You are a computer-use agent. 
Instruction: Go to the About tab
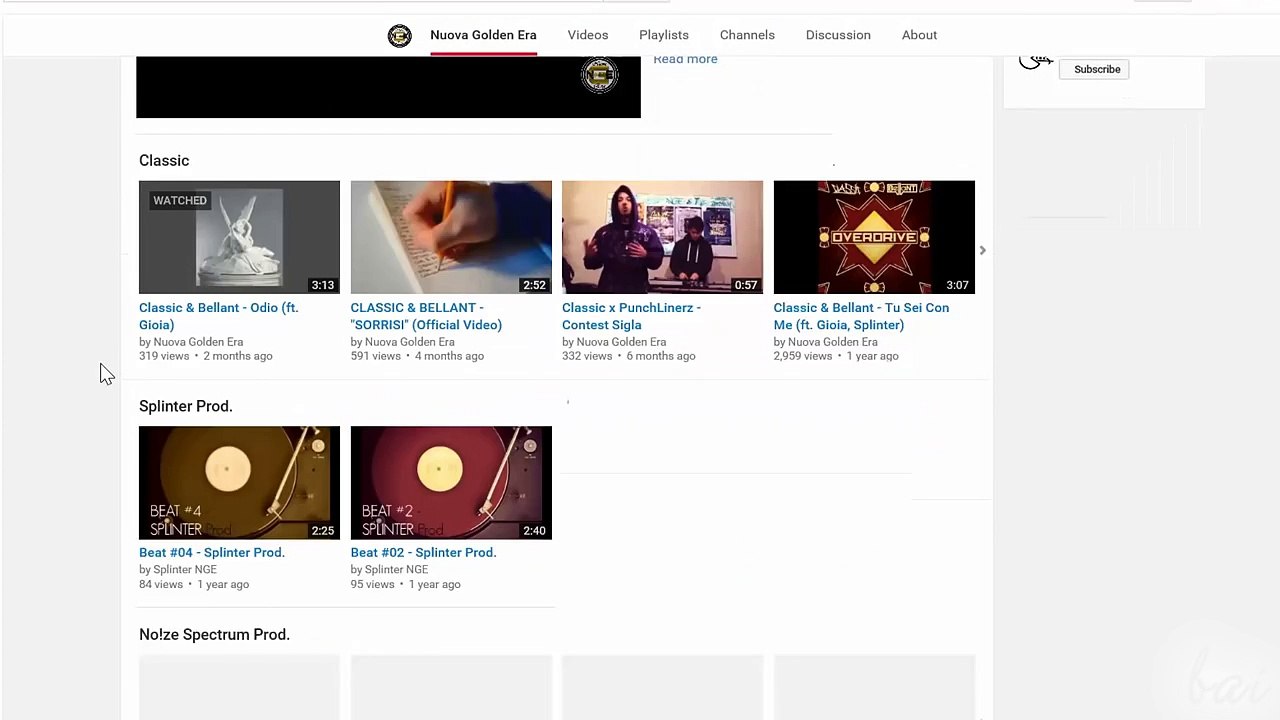[x=919, y=35]
